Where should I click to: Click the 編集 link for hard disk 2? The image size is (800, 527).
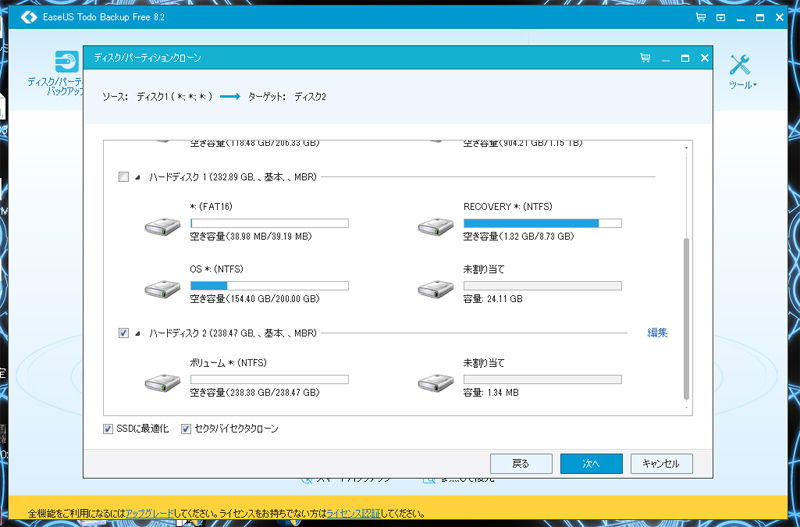(x=657, y=333)
